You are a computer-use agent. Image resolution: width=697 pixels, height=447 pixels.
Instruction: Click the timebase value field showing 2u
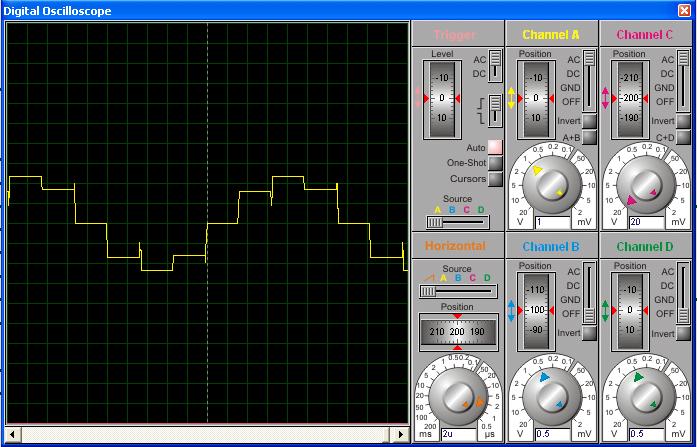pos(459,434)
